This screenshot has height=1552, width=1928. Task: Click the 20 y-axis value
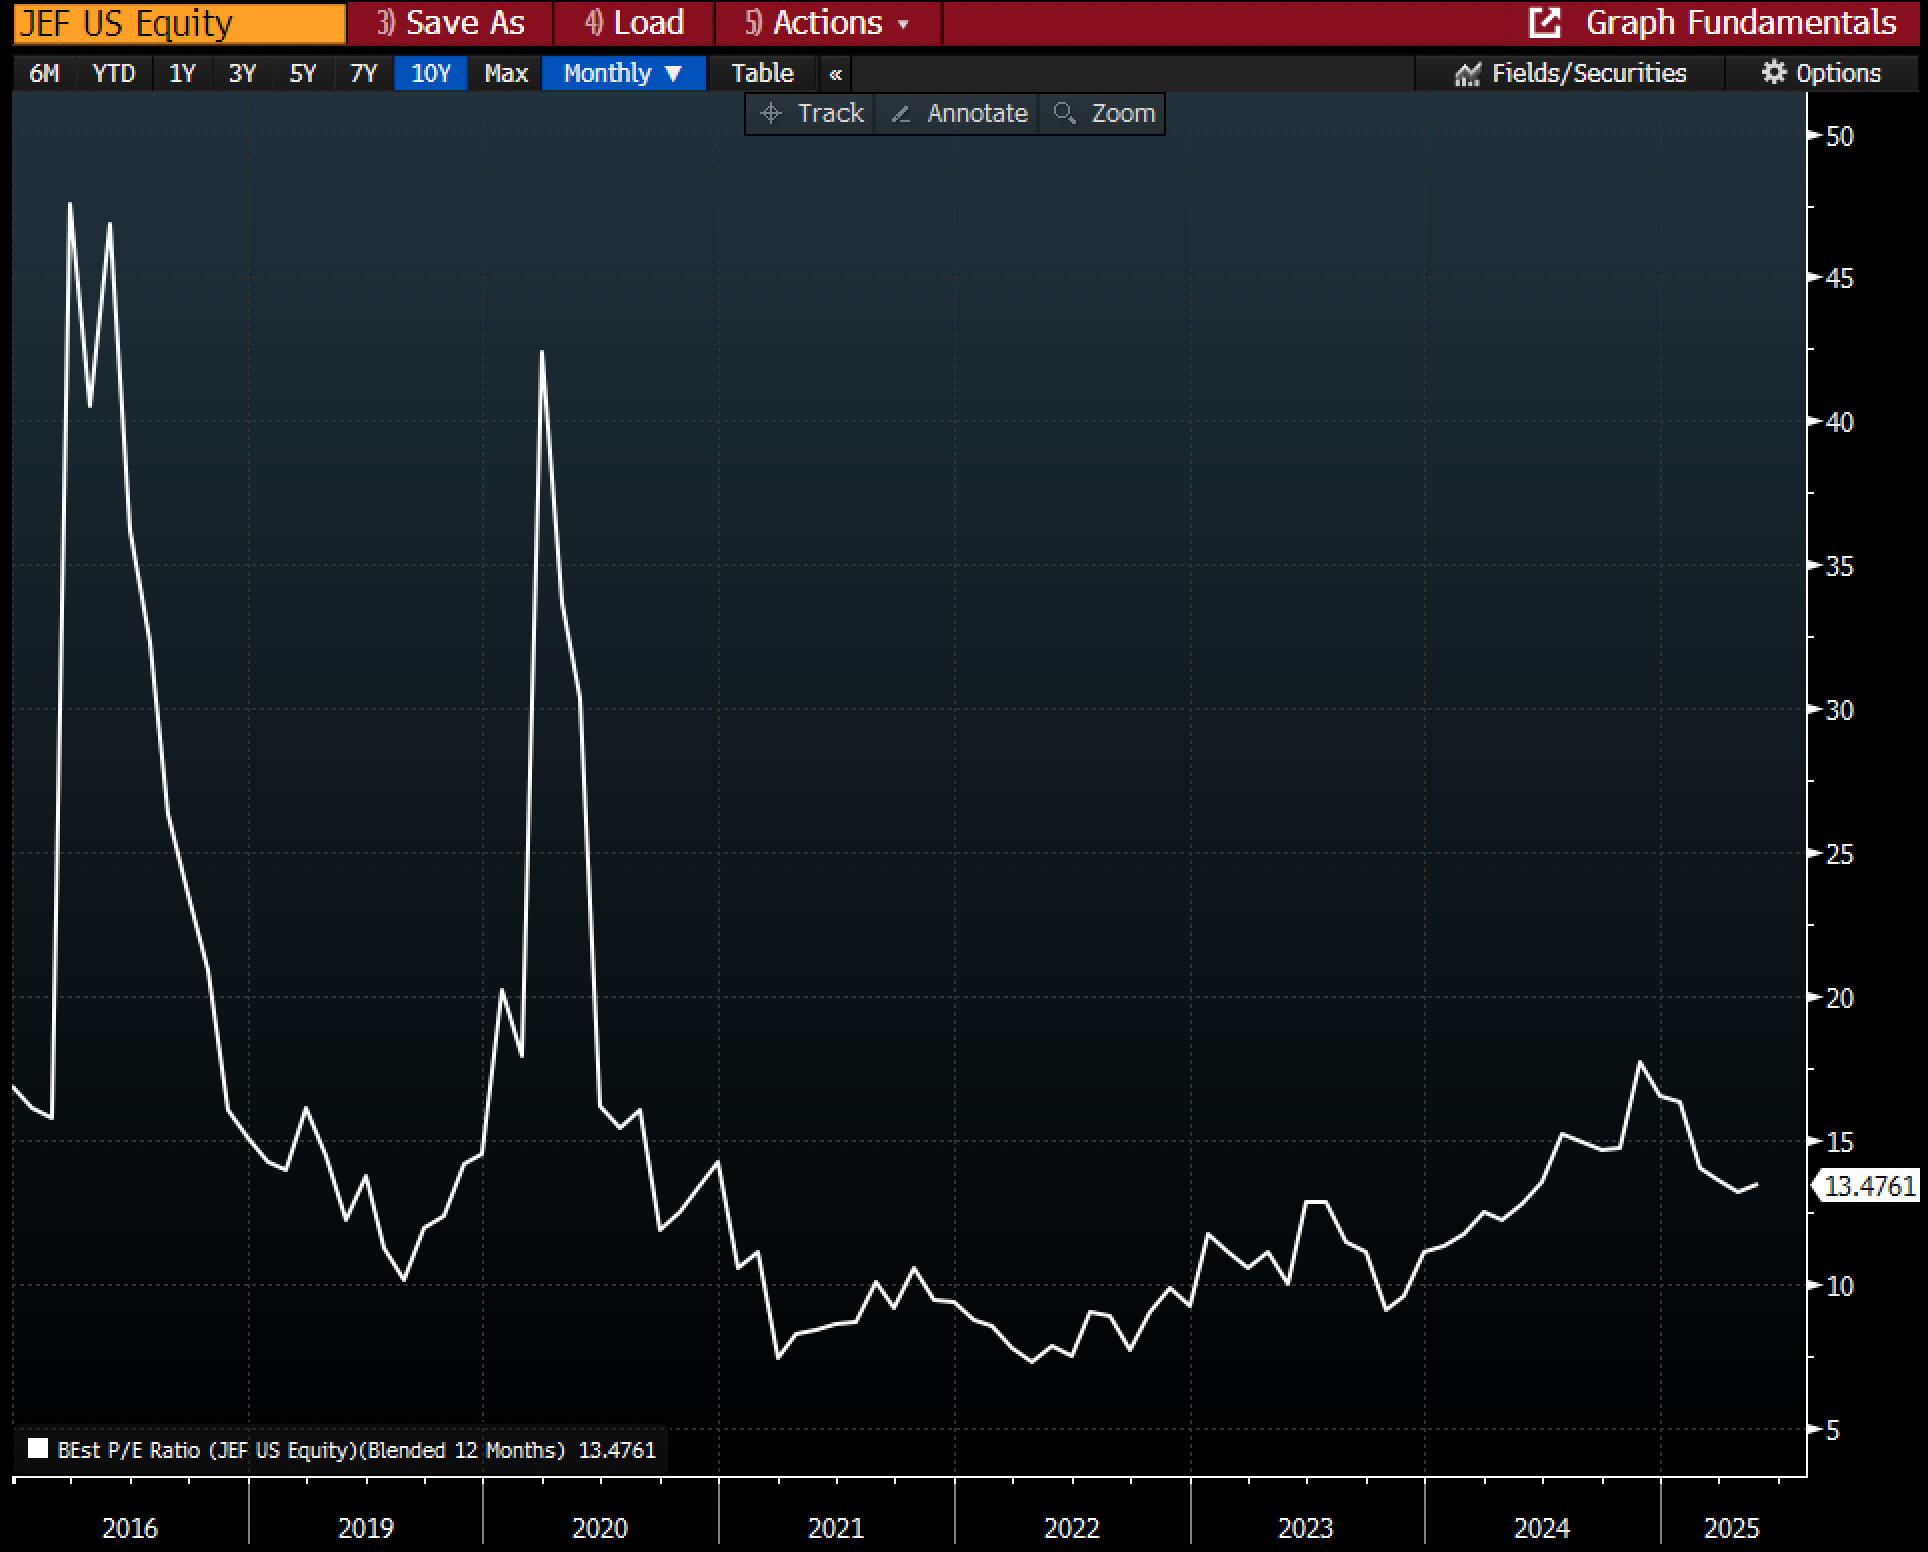1840,998
